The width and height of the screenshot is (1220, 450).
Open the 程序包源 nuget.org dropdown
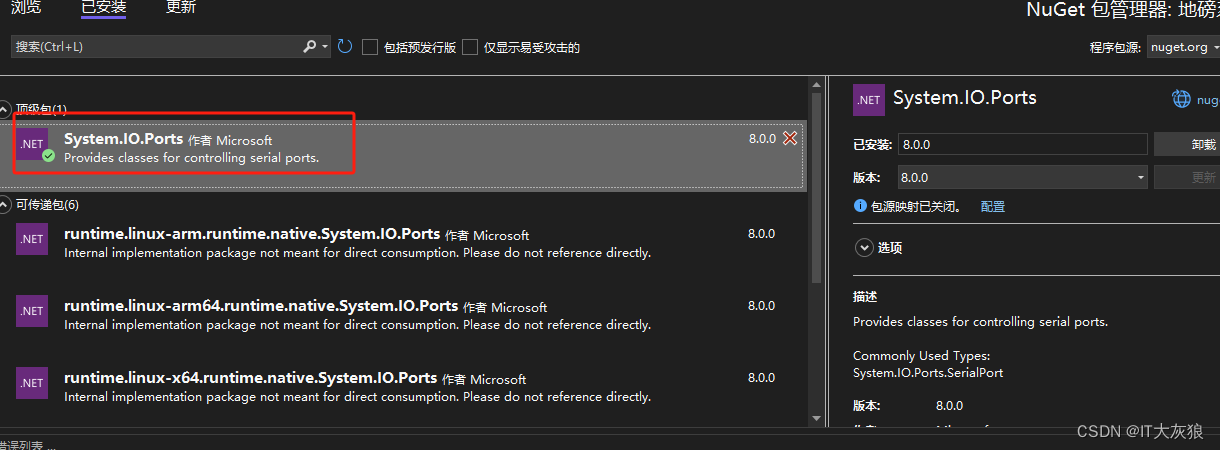click(1183, 47)
